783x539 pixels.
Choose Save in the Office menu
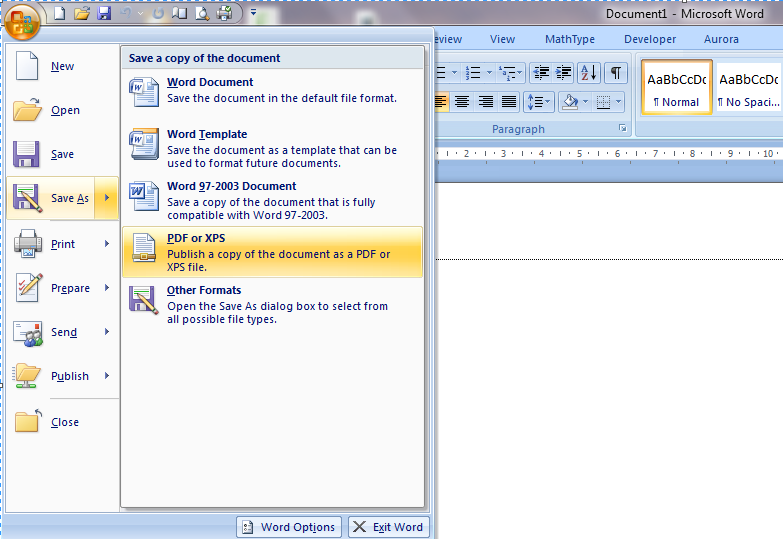click(x=63, y=154)
